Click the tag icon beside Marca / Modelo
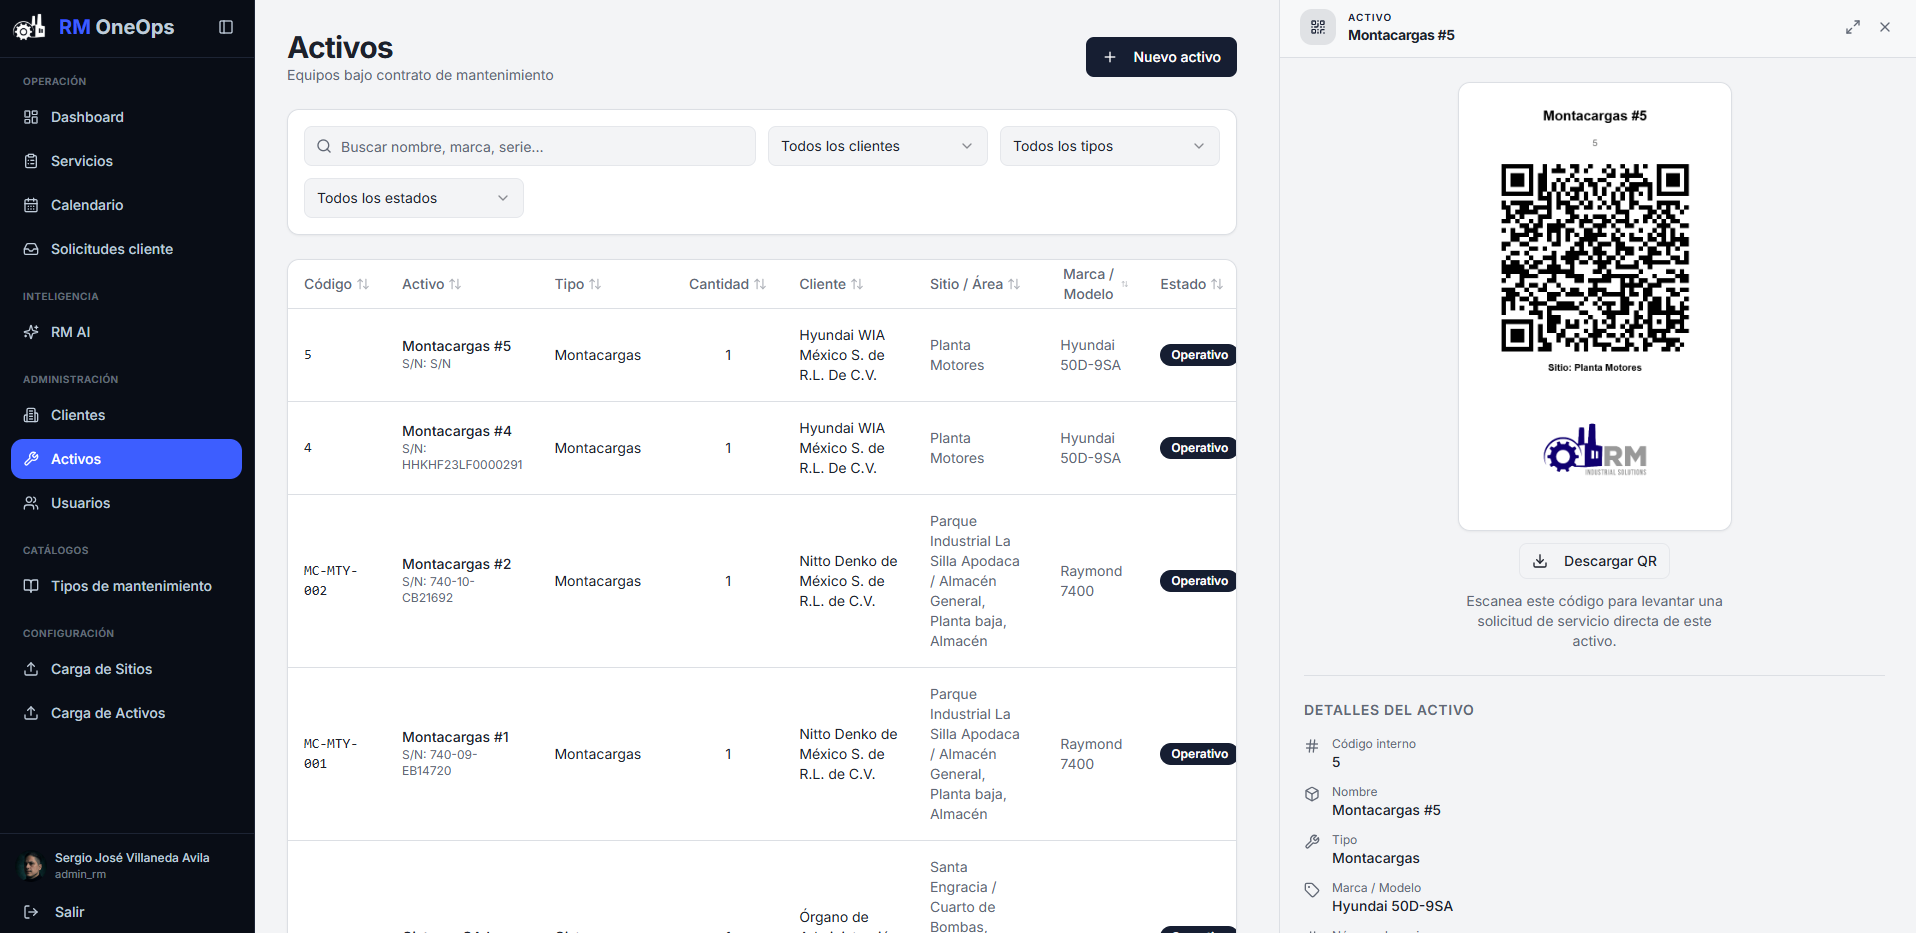 pyautogui.click(x=1312, y=890)
